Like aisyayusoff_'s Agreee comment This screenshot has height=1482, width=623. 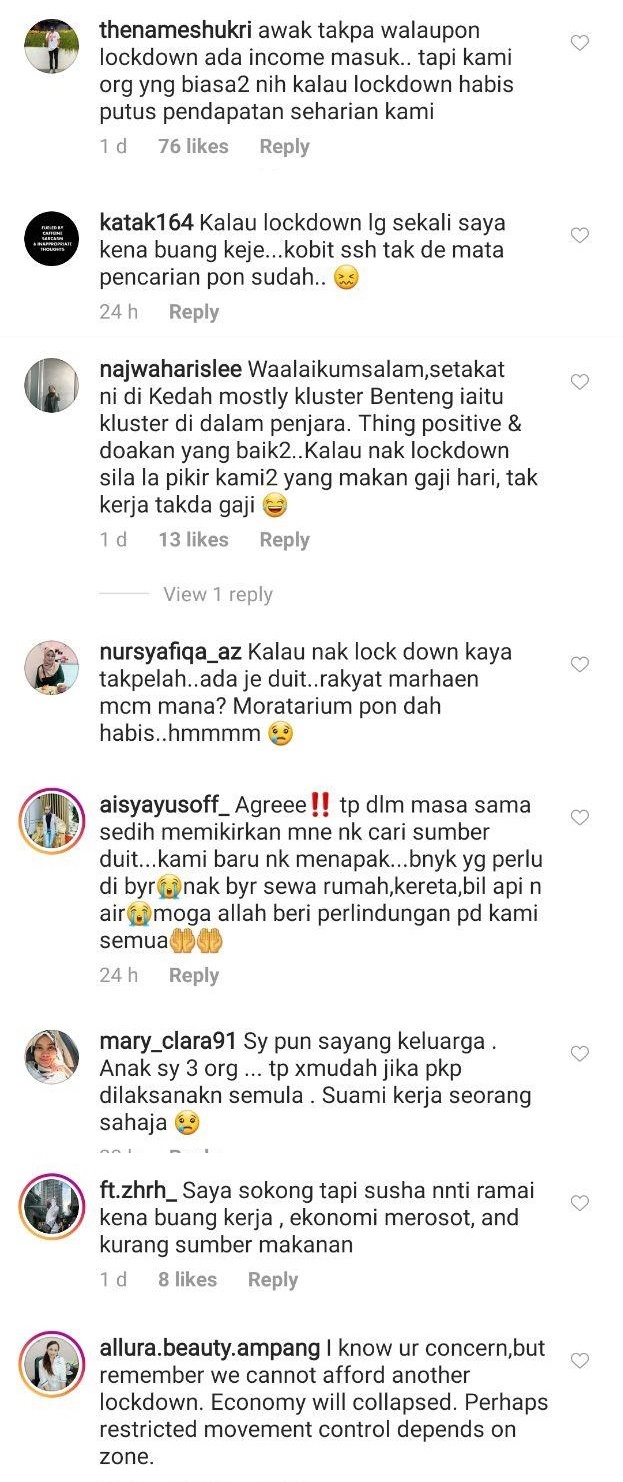579,817
